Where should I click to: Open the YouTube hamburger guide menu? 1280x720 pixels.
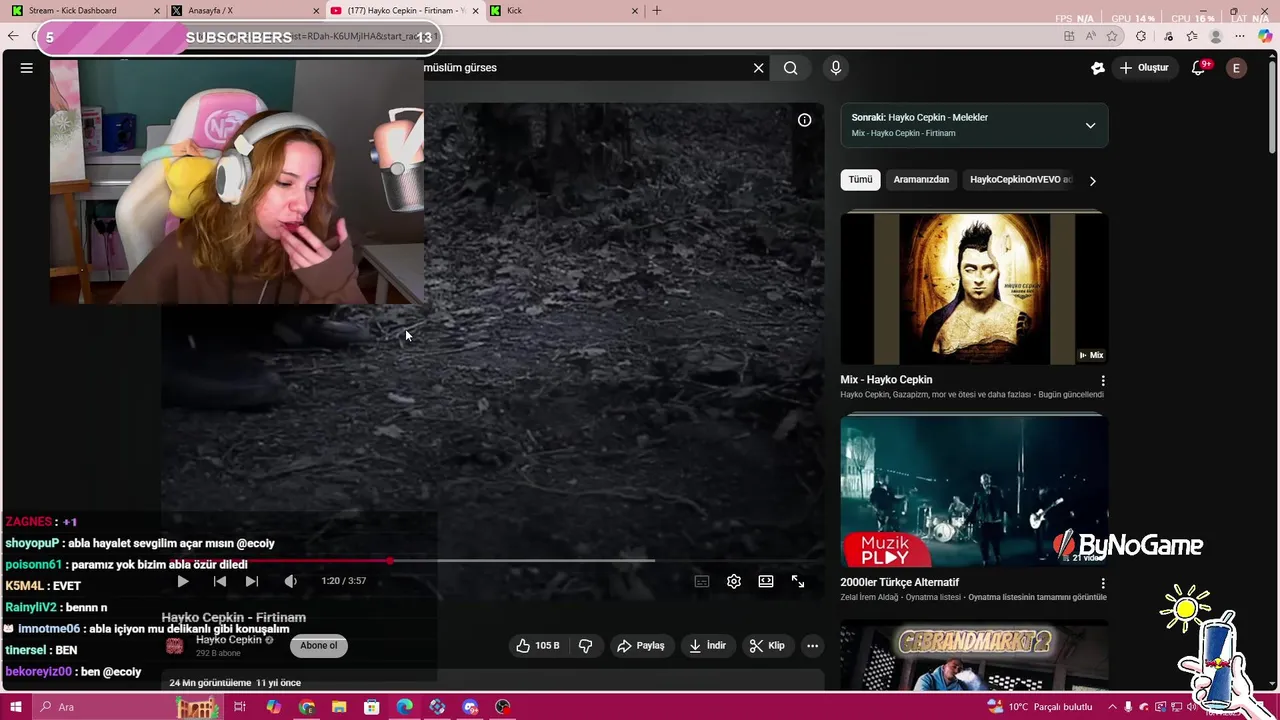tap(27, 68)
